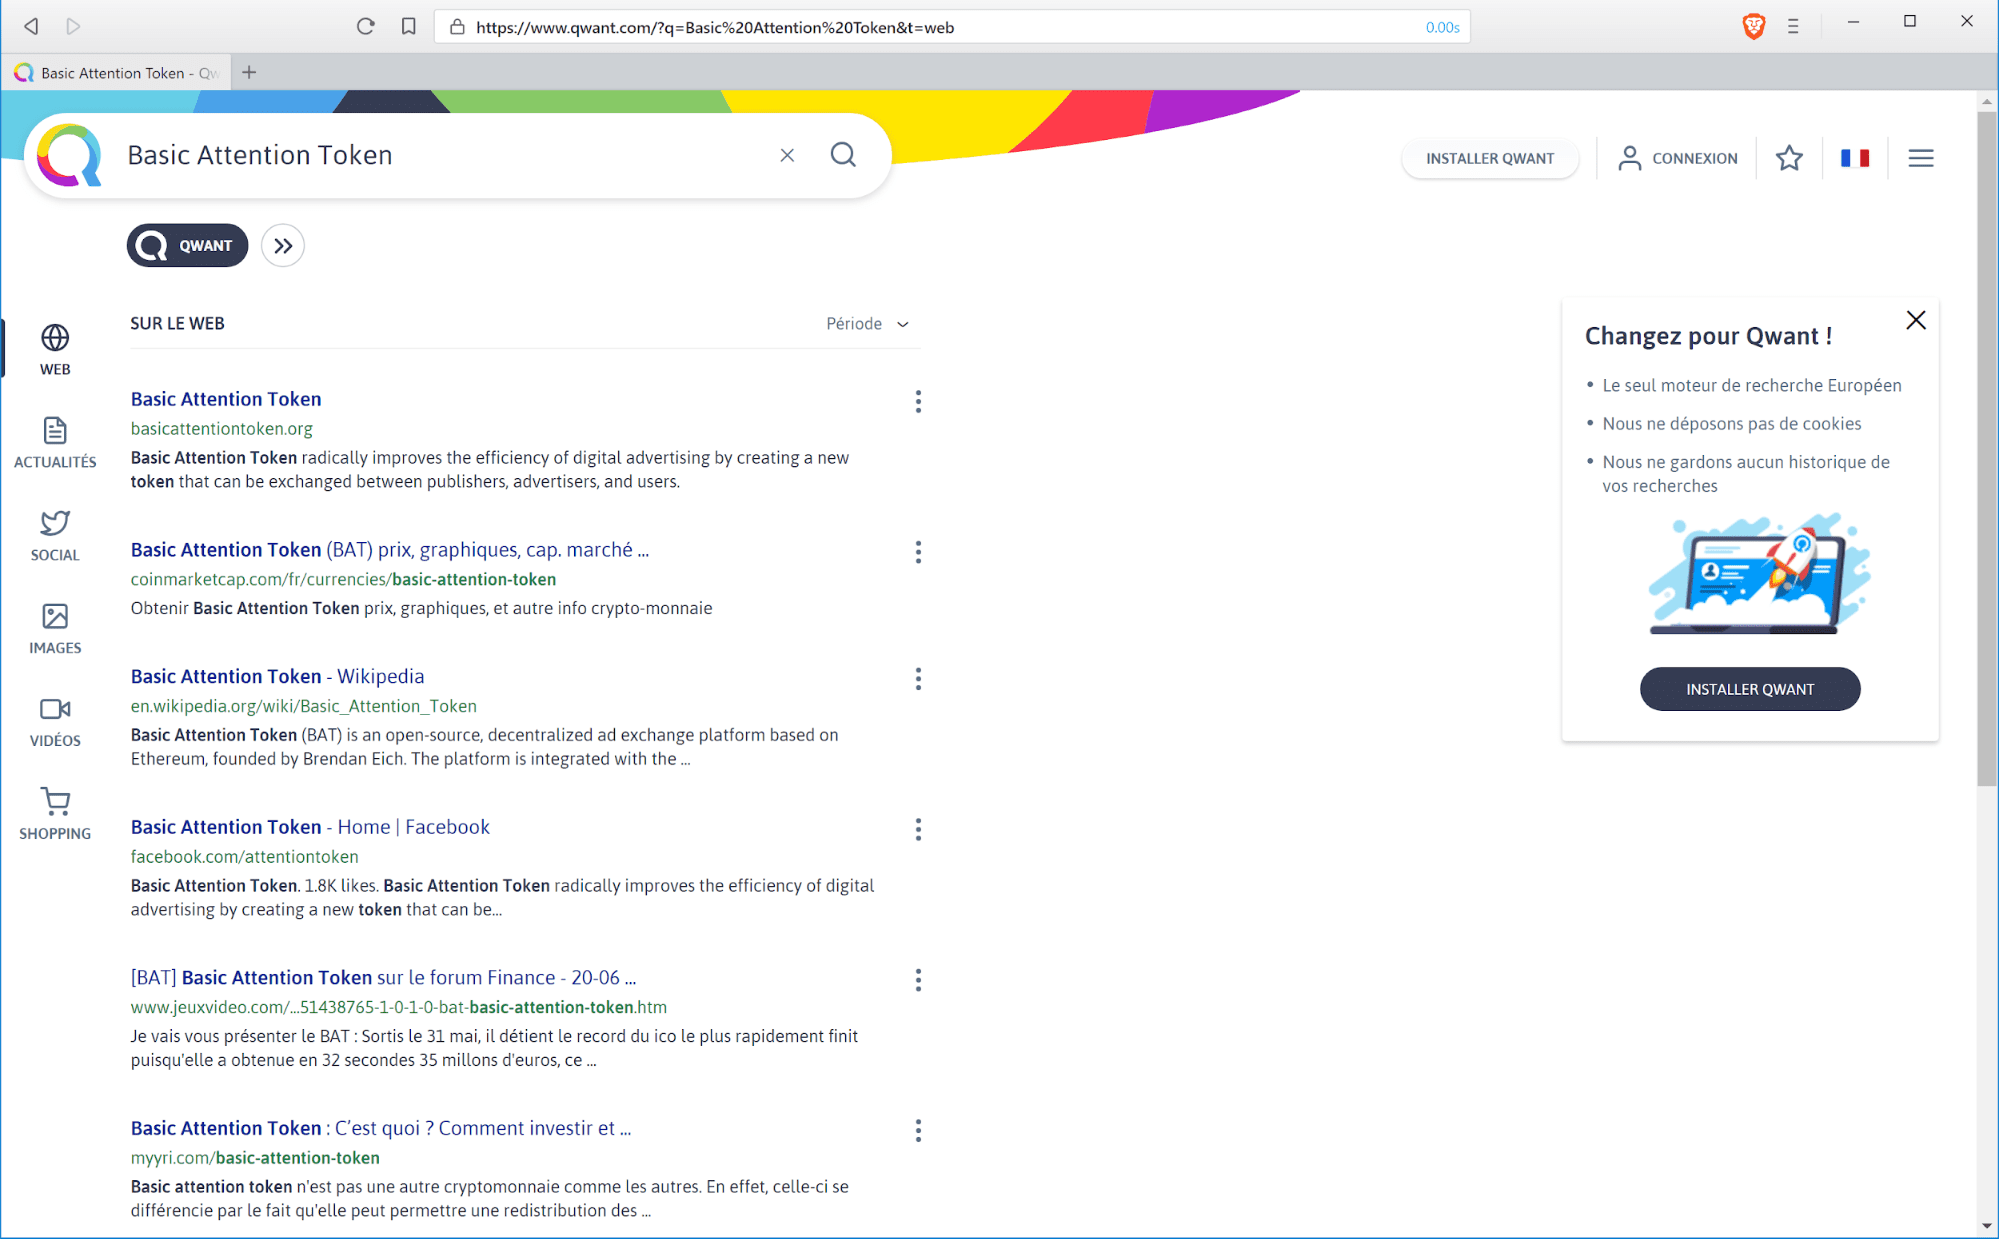Open the Images search category
This screenshot has width=1999, height=1239.
pos(55,629)
